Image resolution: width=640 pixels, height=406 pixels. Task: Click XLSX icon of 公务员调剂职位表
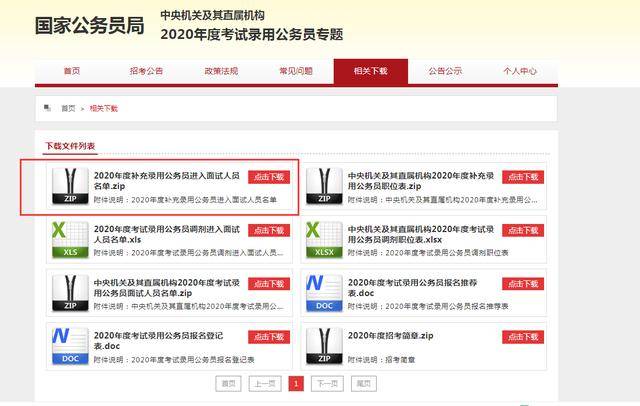coord(324,239)
